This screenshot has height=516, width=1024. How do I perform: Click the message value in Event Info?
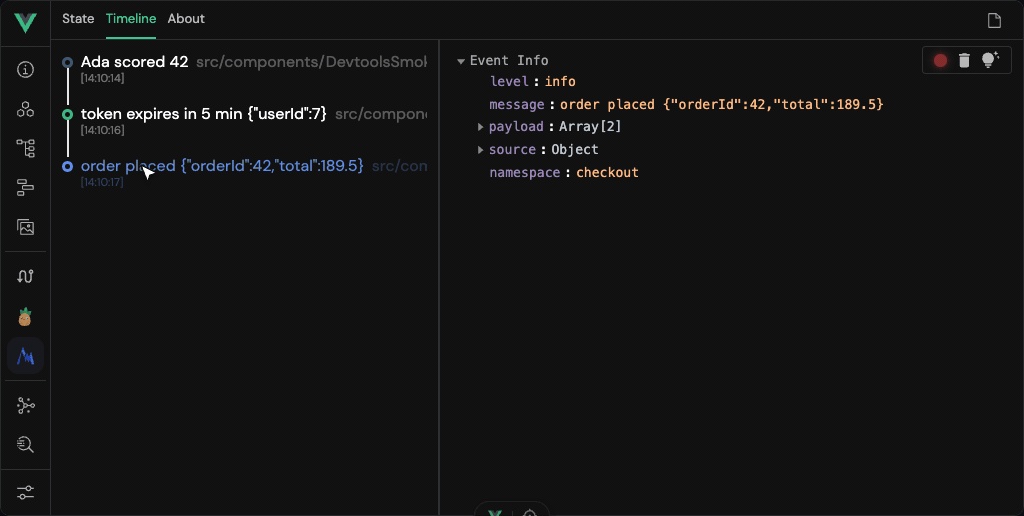coord(722,105)
